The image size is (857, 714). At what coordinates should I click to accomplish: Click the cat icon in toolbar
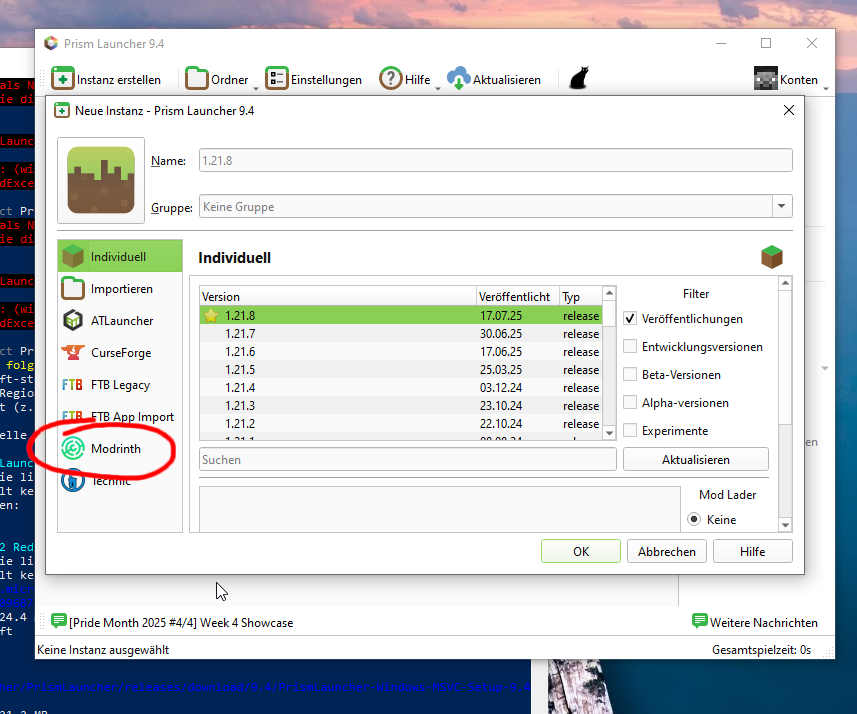(578, 79)
